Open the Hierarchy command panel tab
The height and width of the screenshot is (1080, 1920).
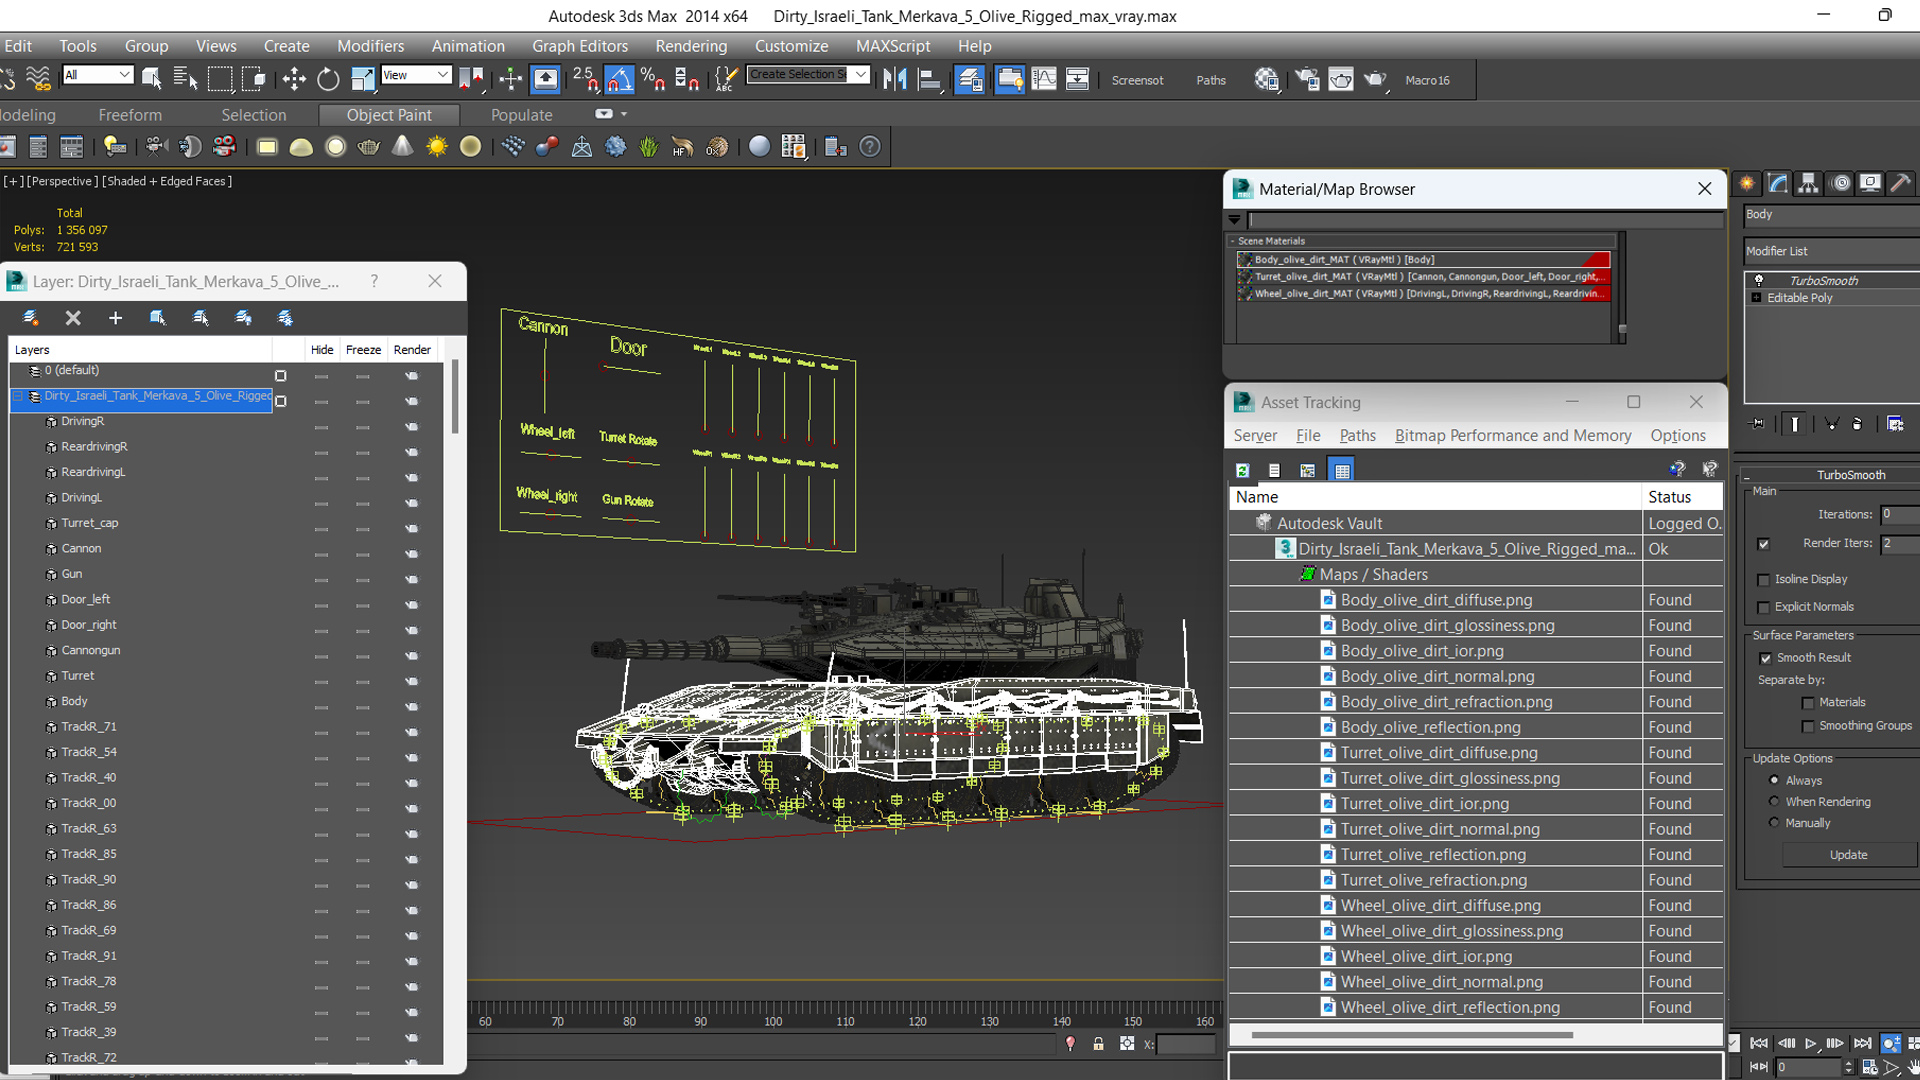1808,183
